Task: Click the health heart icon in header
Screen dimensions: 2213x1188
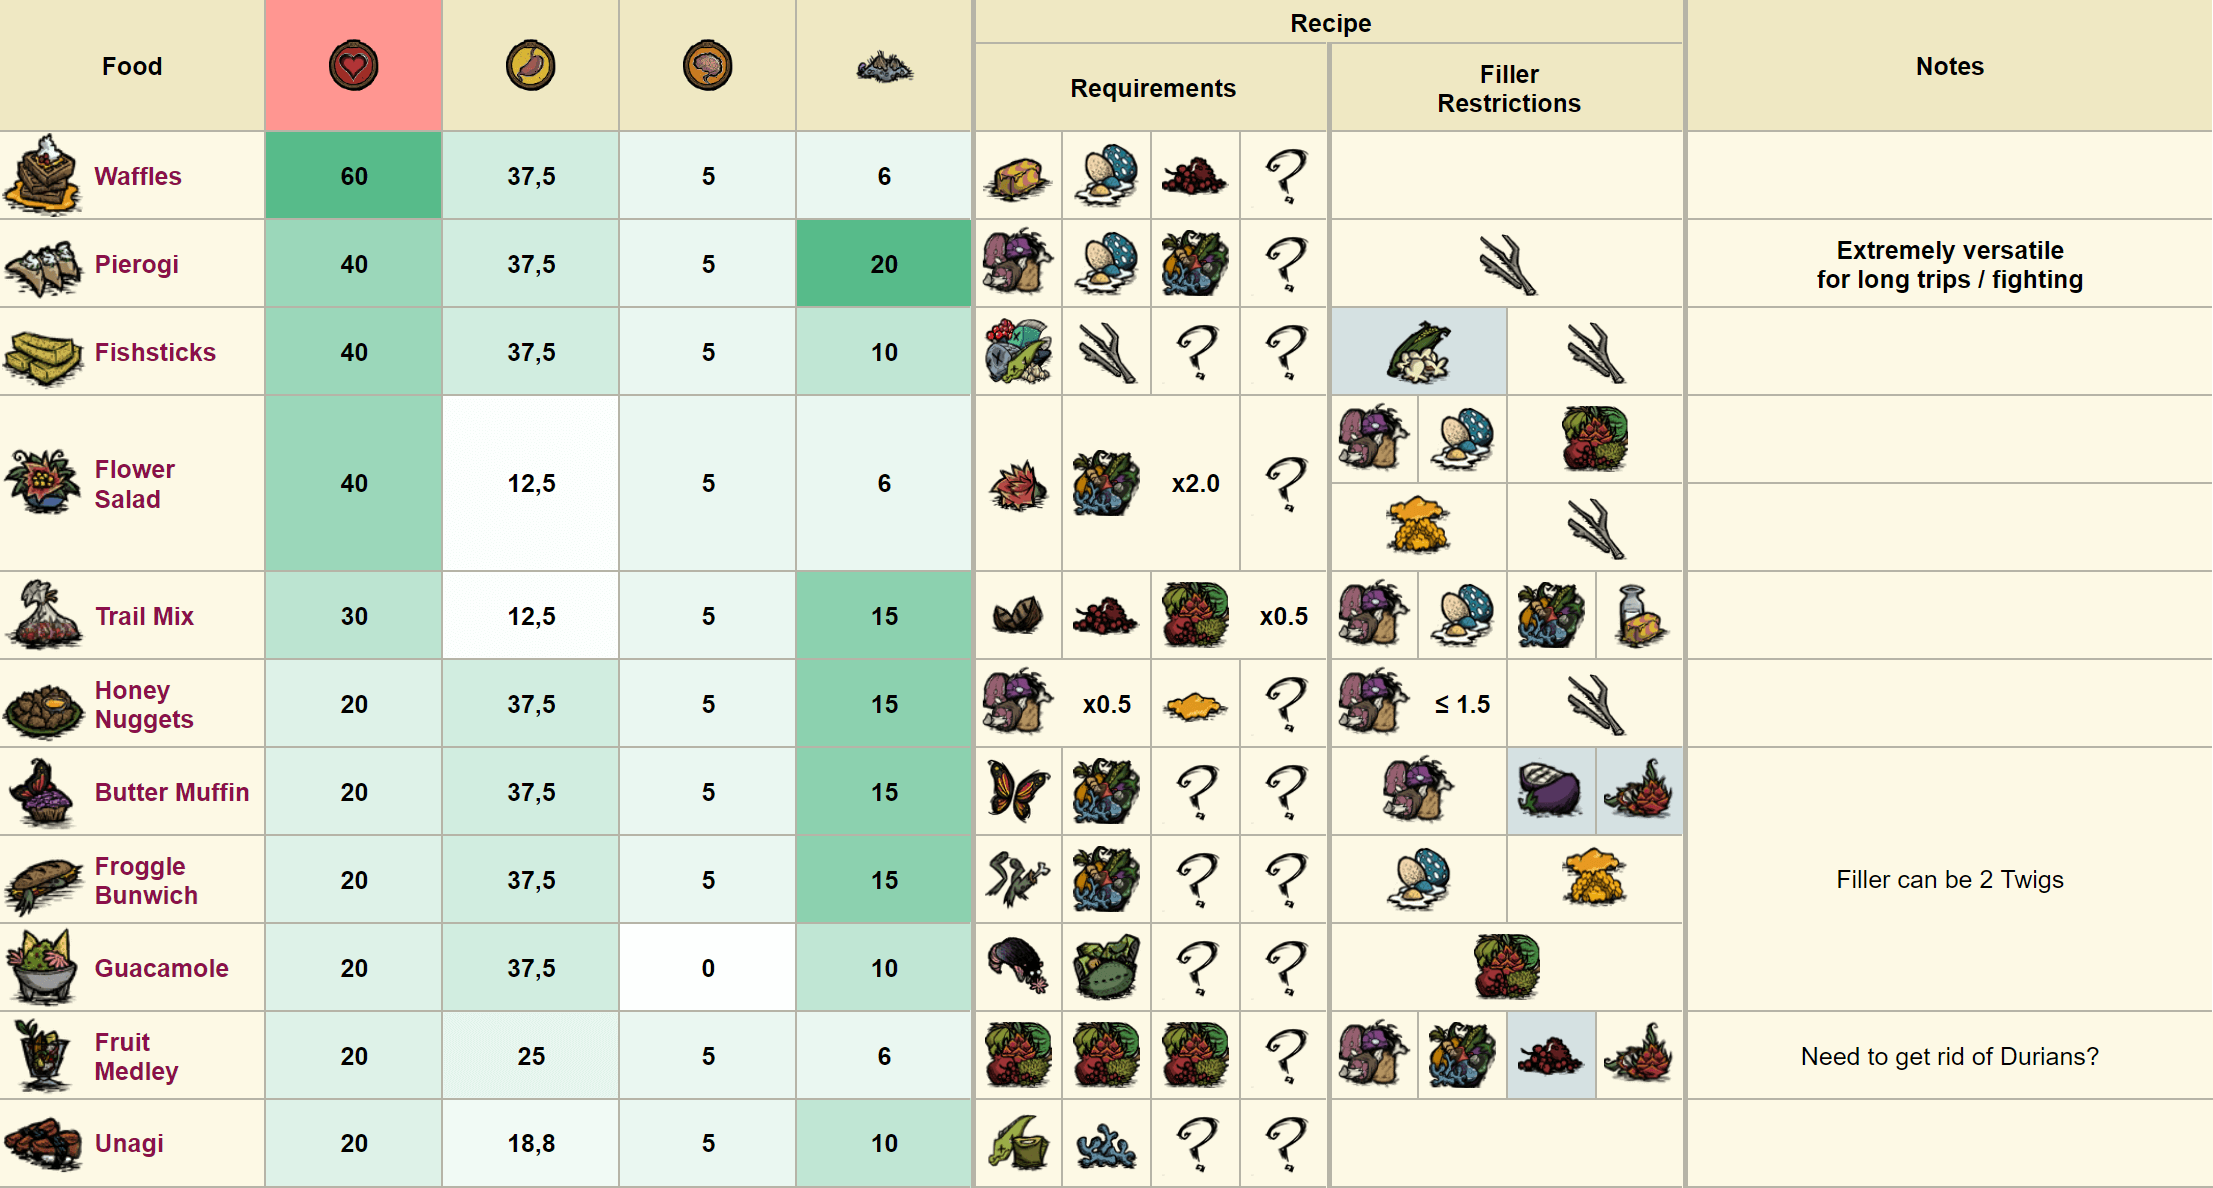Action: coord(354,66)
